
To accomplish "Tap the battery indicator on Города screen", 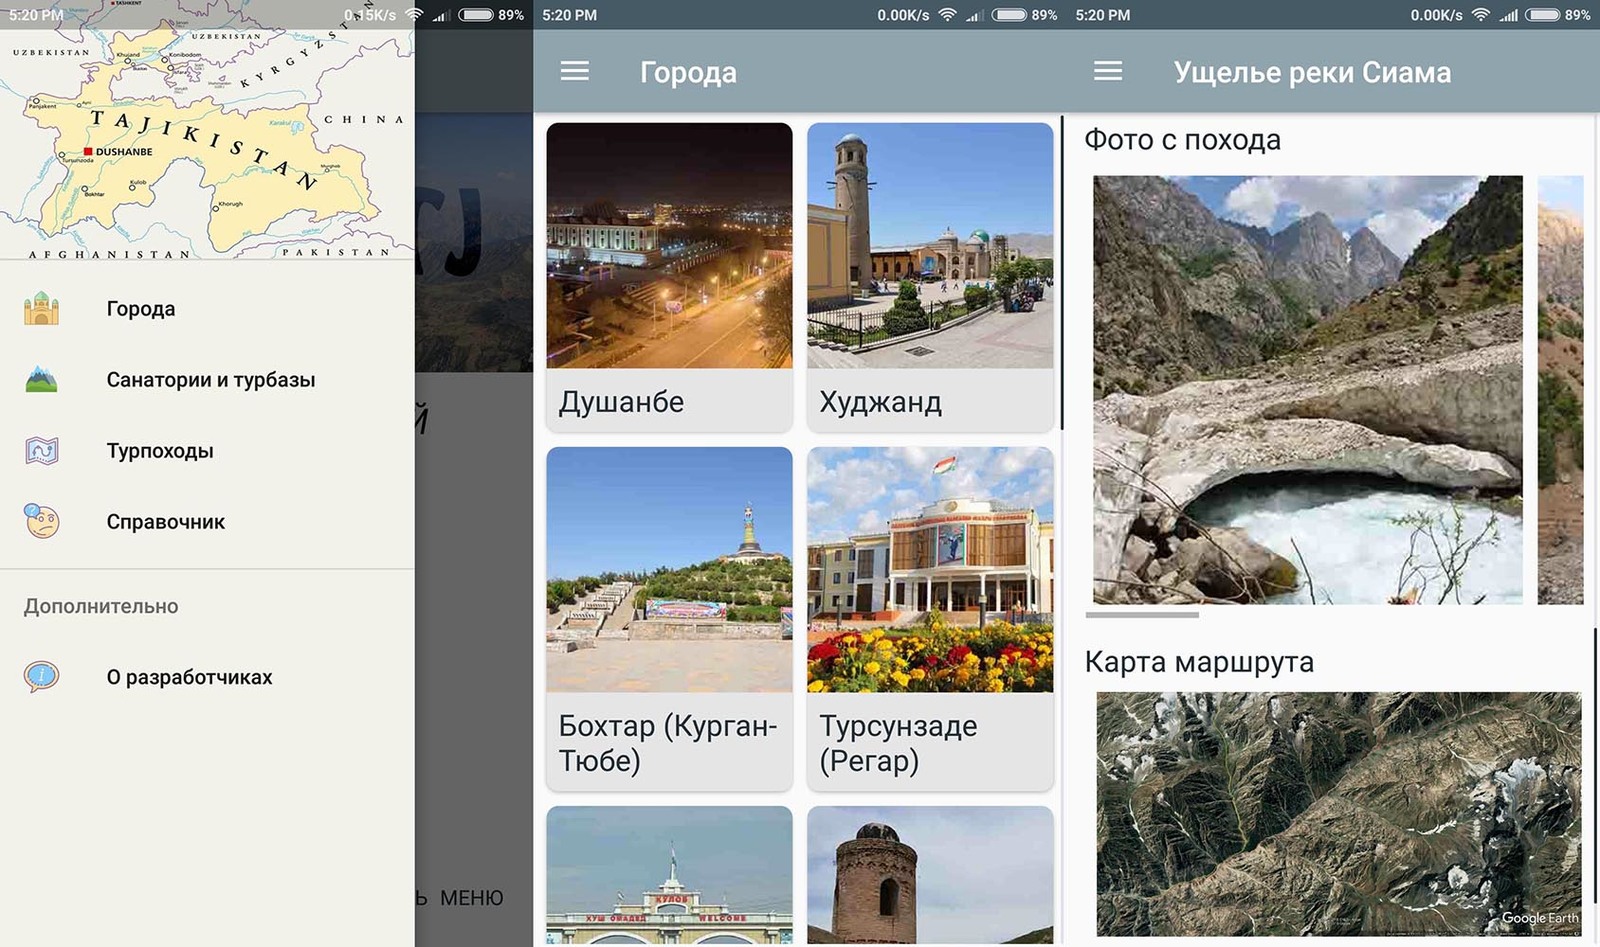I will (x=1010, y=15).
